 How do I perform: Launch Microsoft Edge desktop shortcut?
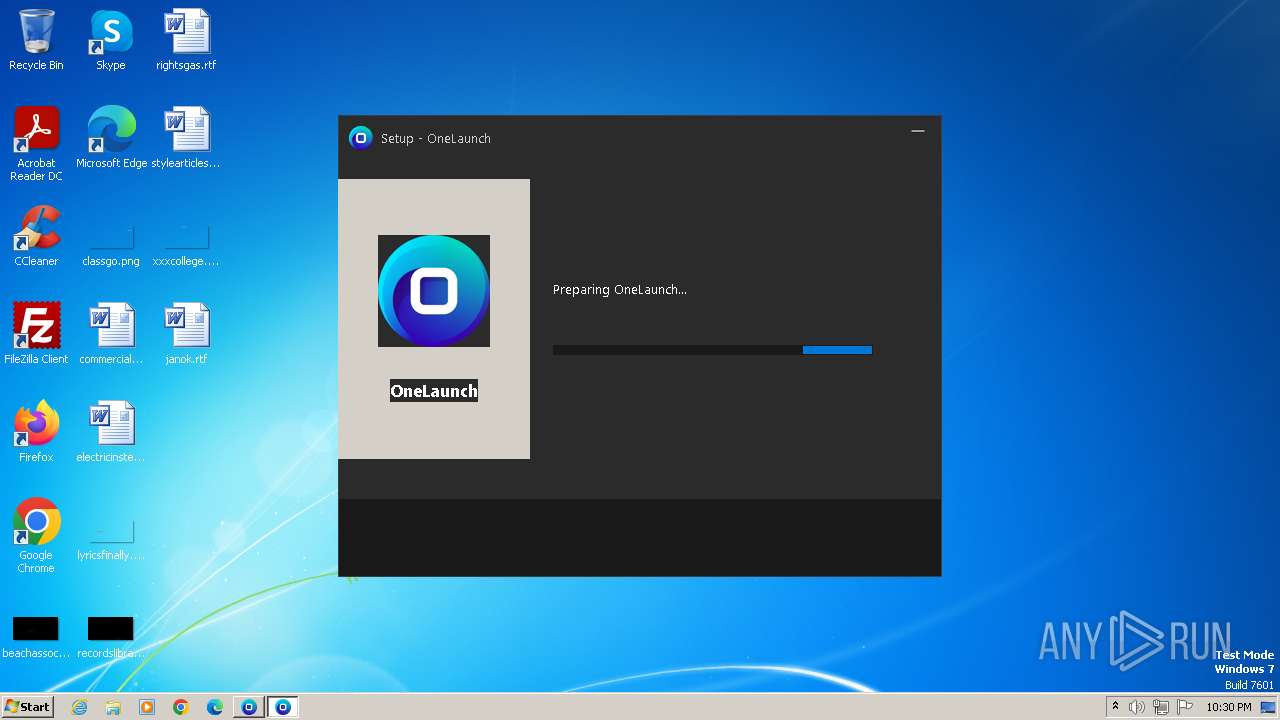(111, 138)
